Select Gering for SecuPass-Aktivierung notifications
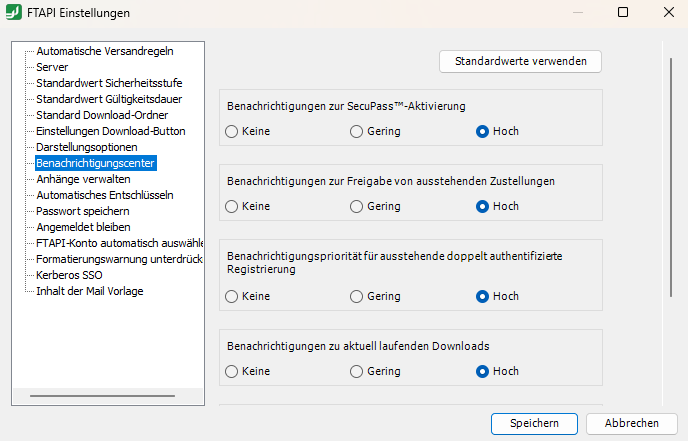The width and height of the screenshot is (688, 441). click(x=357, y=131)
